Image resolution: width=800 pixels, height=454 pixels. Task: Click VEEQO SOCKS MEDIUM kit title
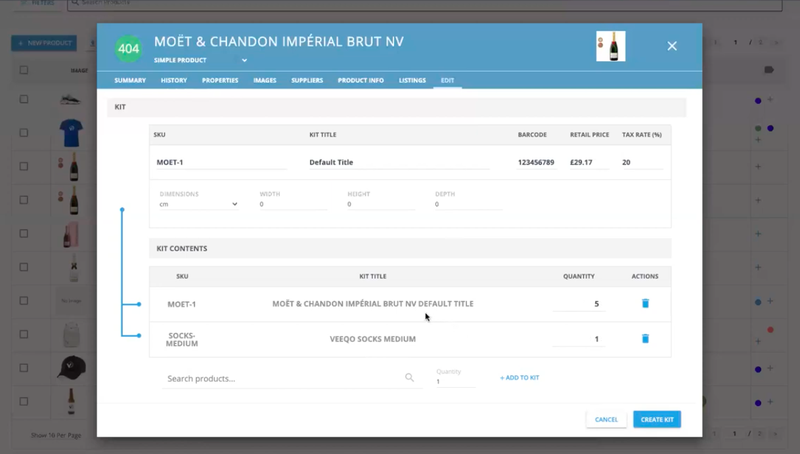click(x=373, y=339)
